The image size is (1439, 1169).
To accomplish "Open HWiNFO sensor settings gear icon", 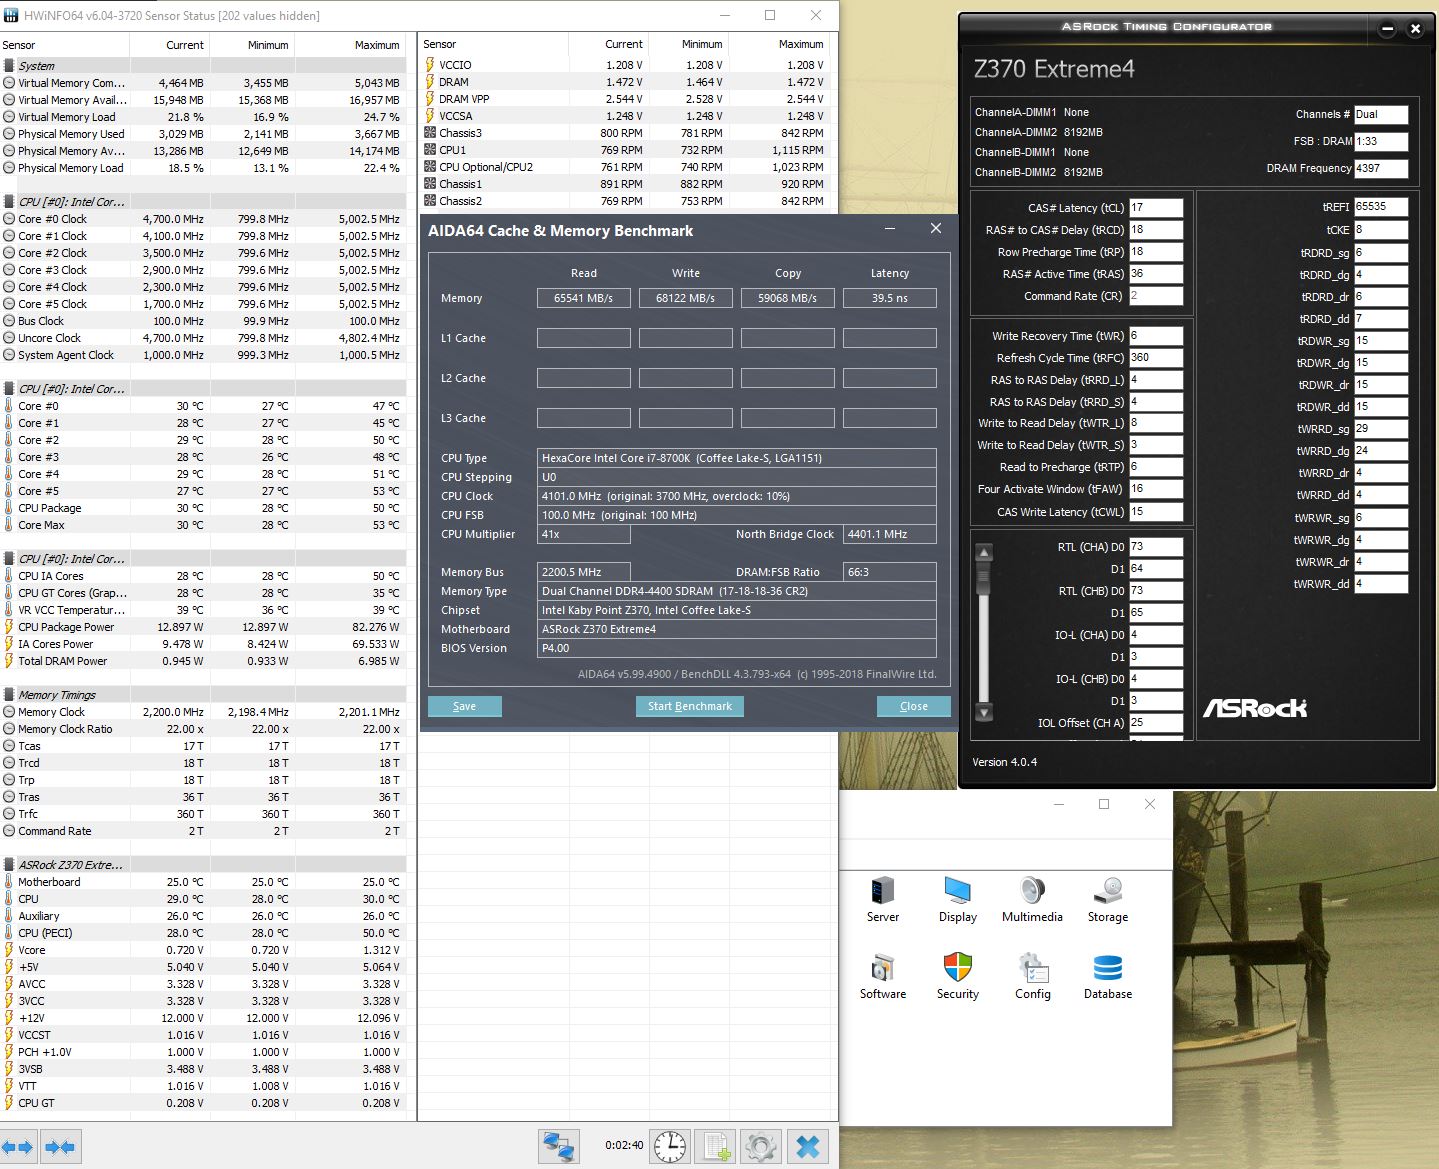I will [761, 1146].
